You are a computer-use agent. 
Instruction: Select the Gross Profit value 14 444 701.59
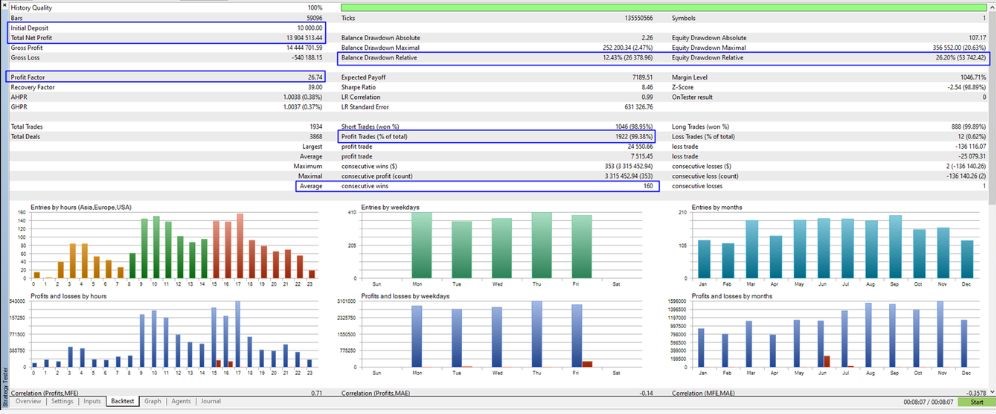pyautogui.click(x=304, y=48)
